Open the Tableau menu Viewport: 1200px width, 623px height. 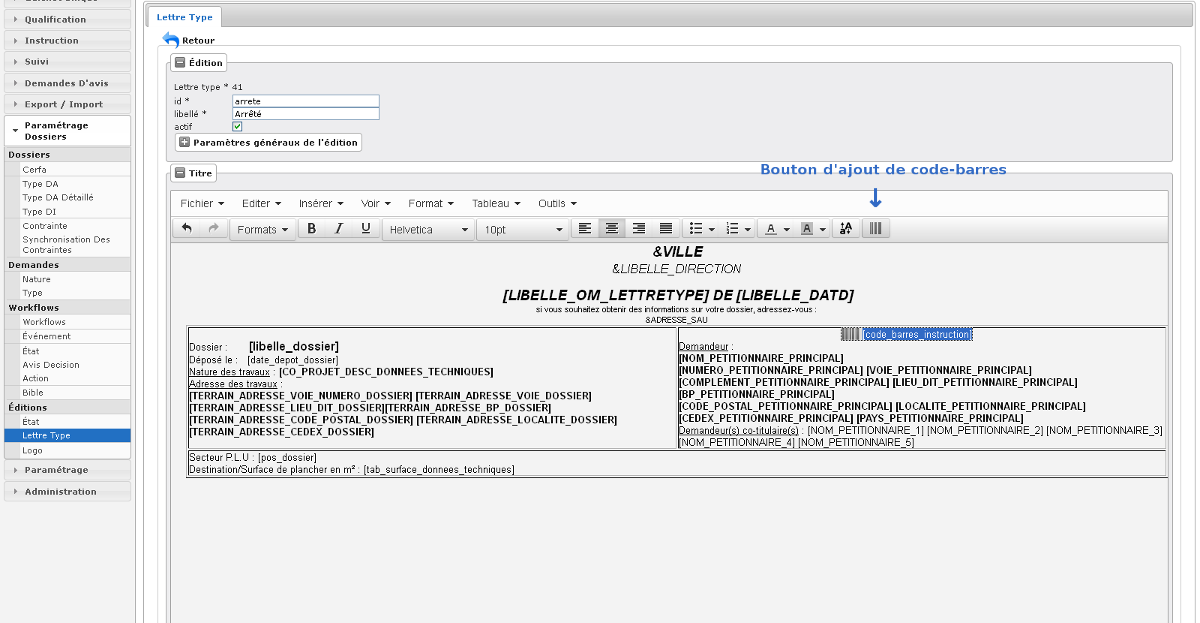(x=496, y=203)
